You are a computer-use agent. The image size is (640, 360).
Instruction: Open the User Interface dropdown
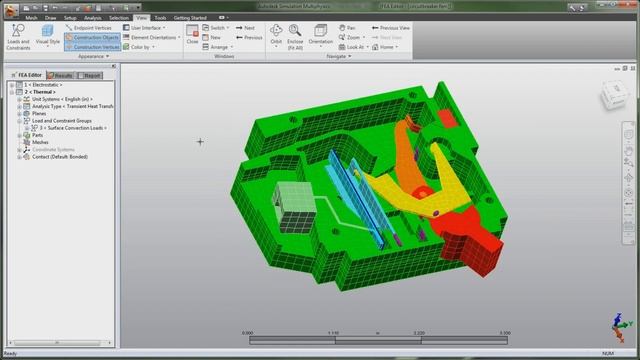(144, 28)
